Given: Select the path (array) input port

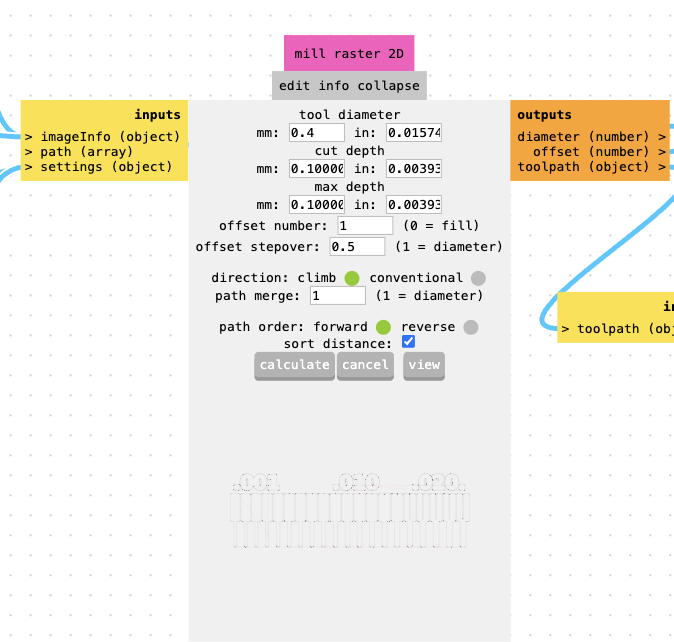Looking at the screenshot, I should 79,152.
